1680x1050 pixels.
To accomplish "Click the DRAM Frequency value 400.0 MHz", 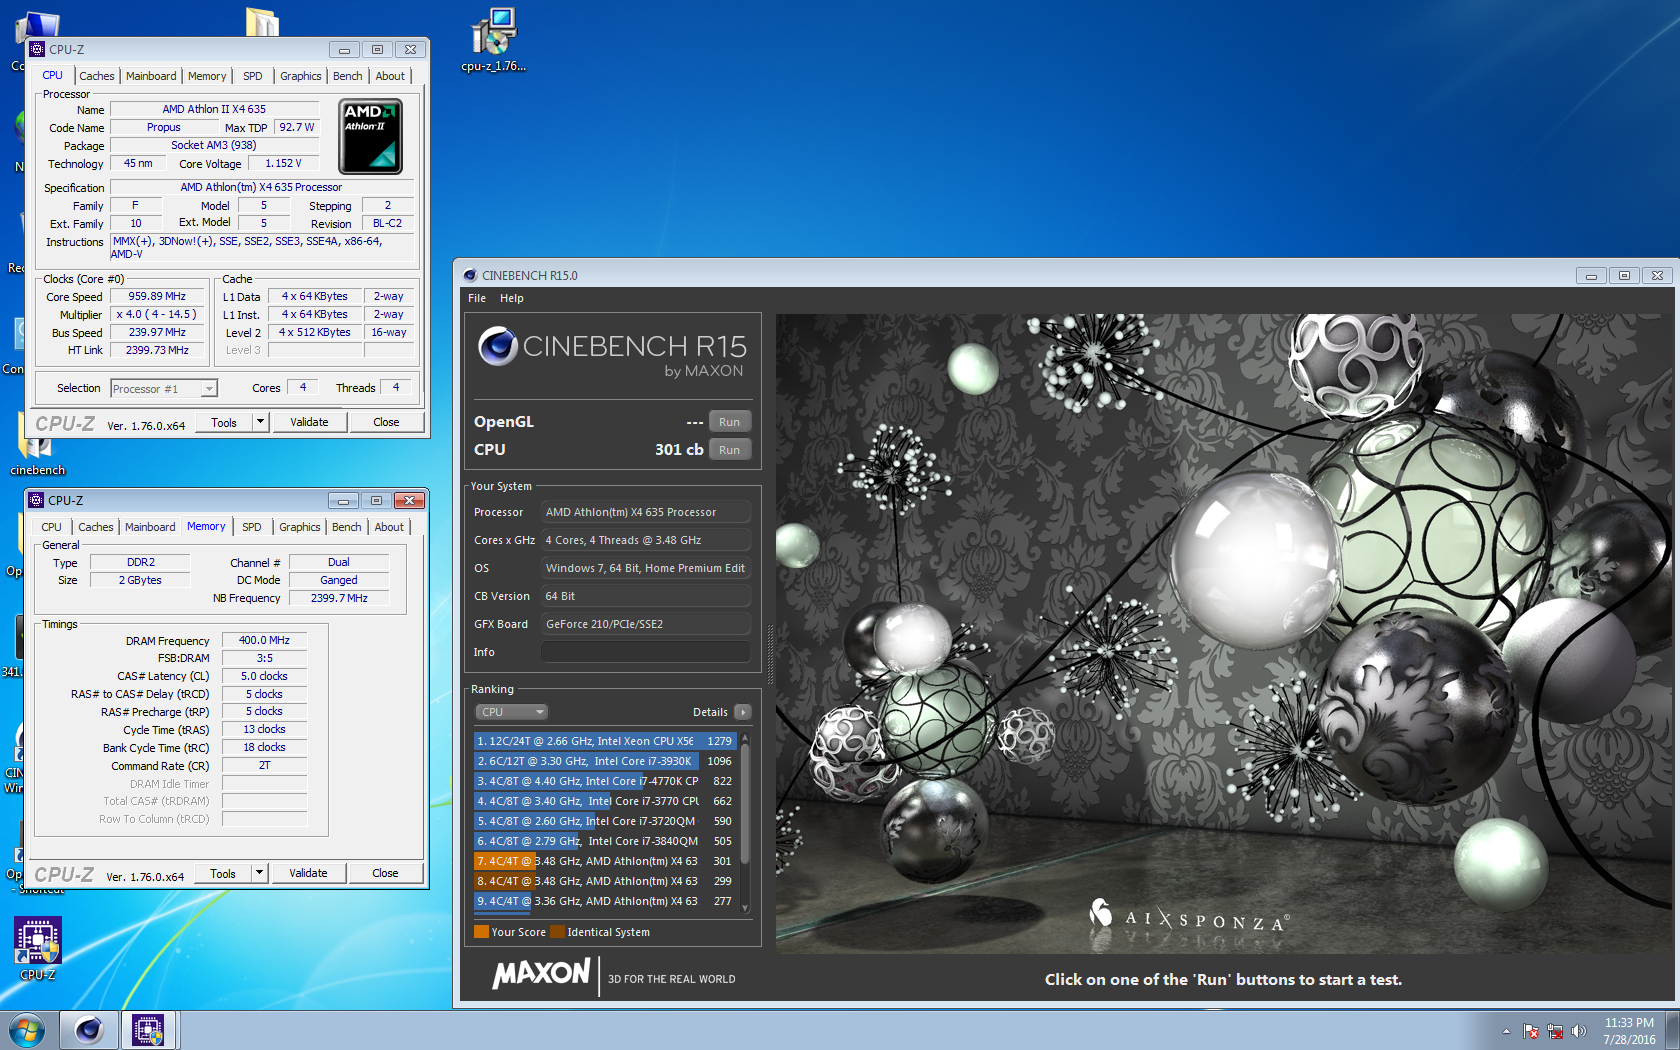I will pos(264,640).
